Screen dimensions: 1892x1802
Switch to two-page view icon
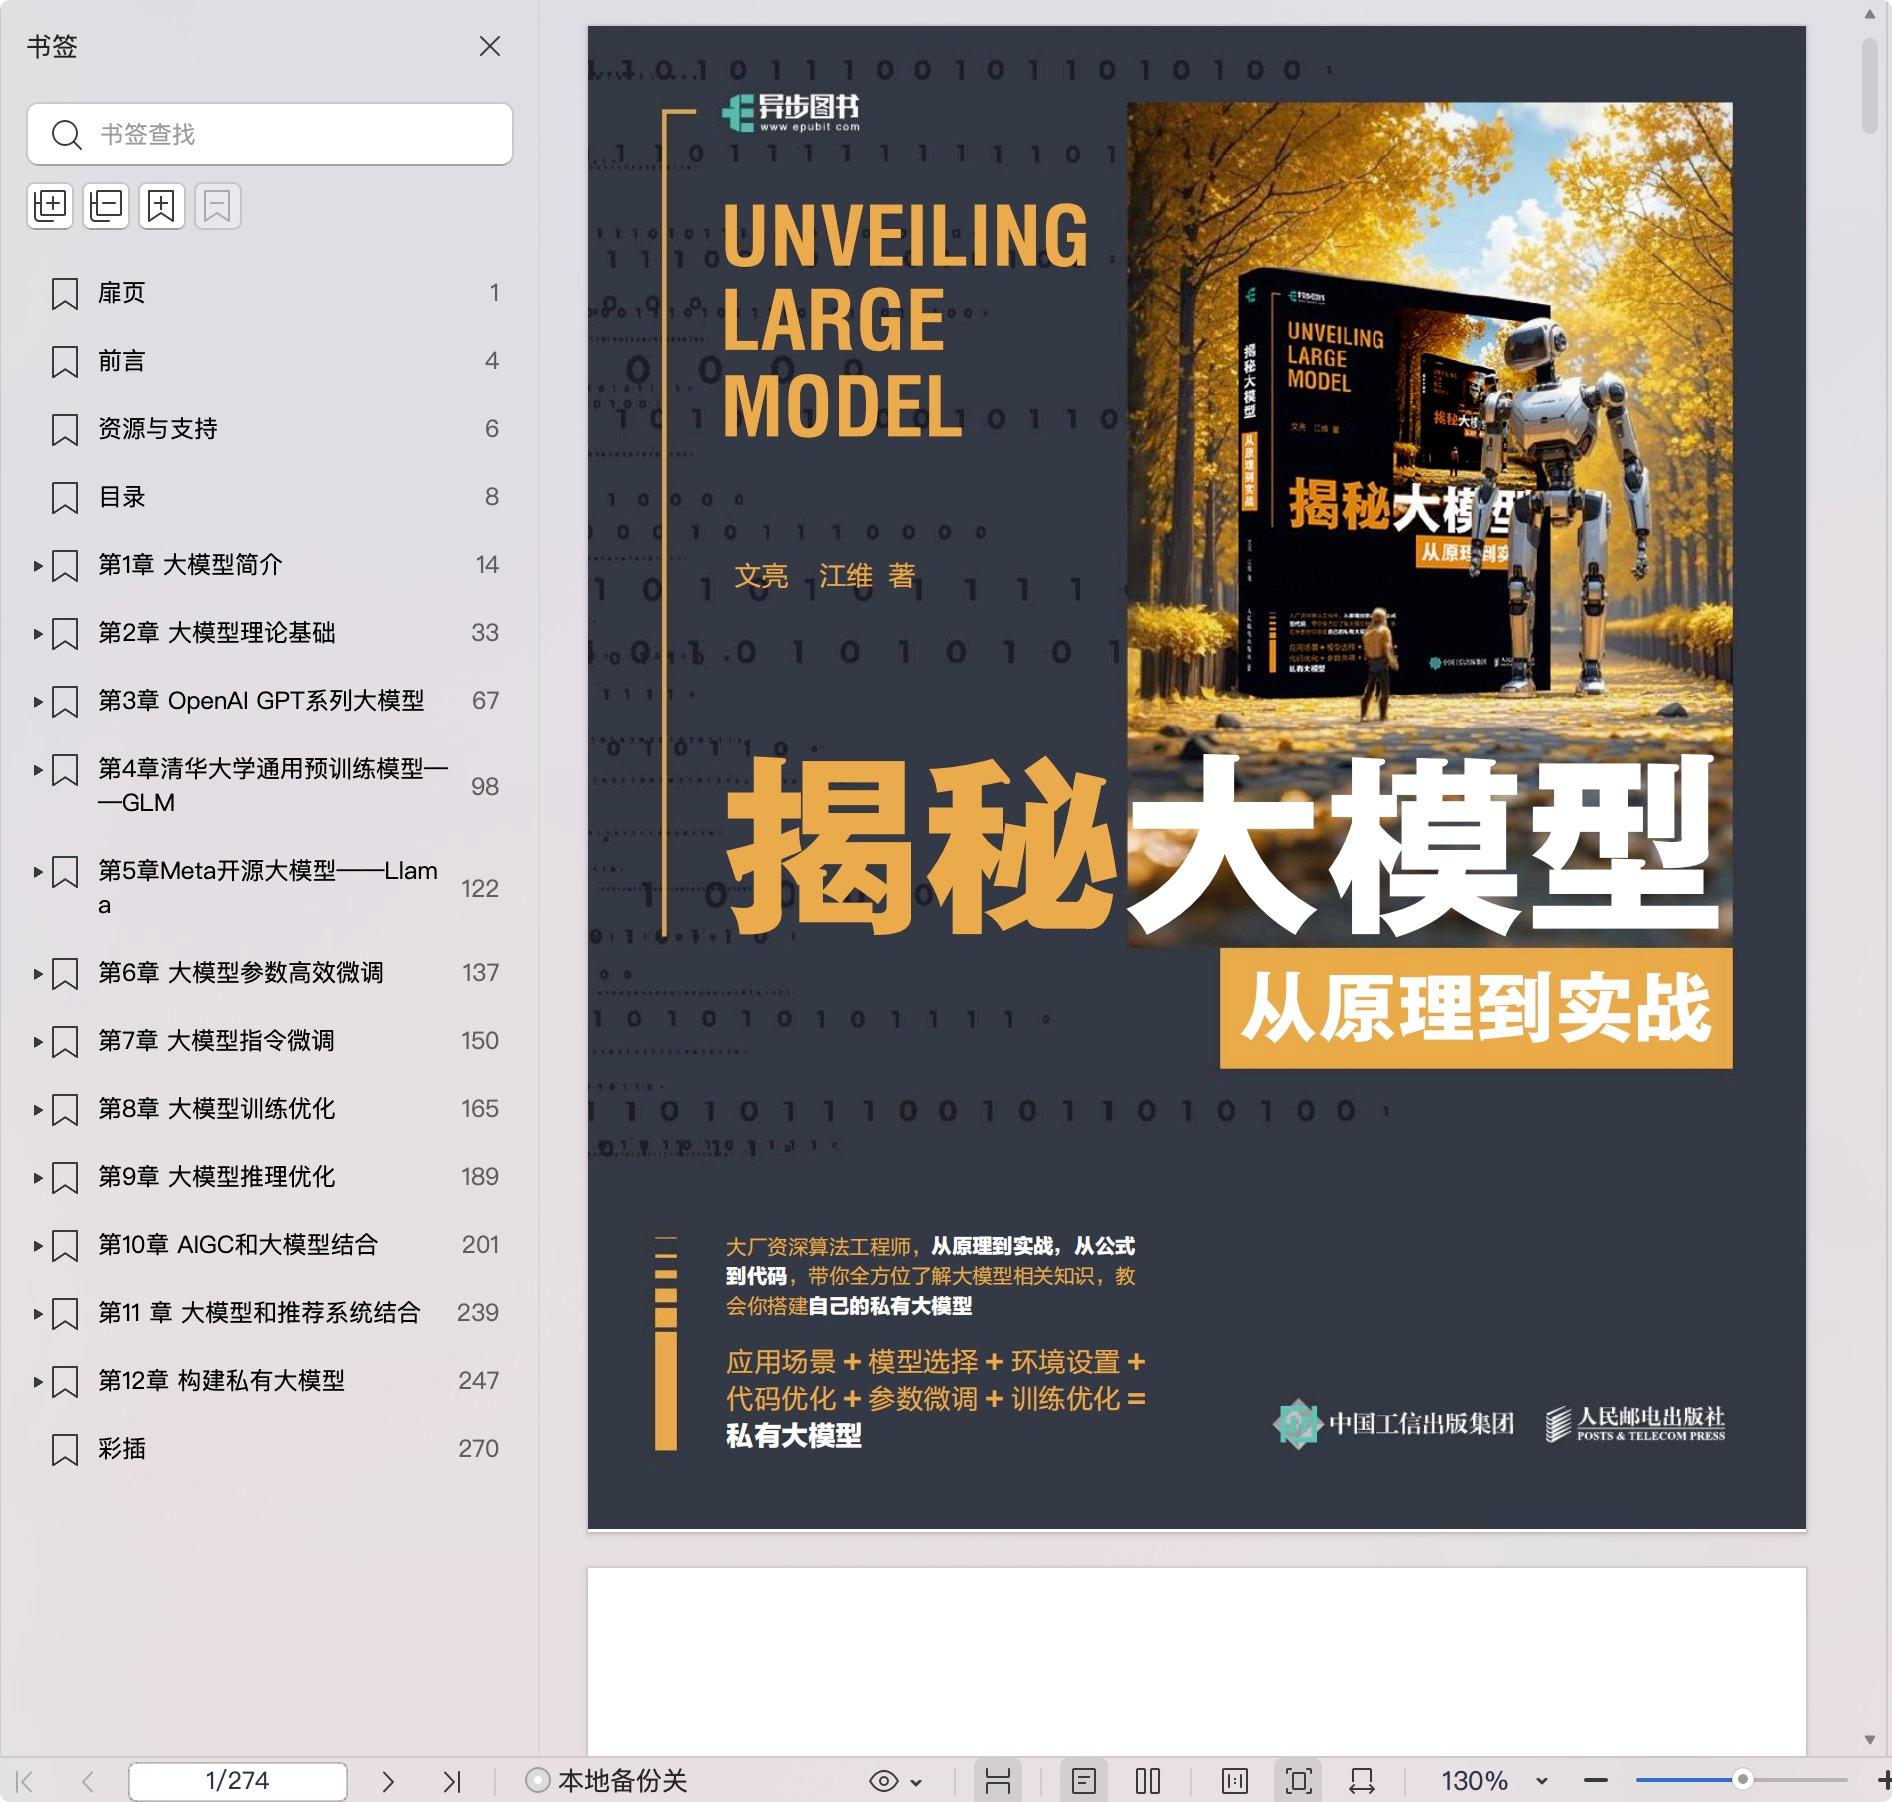pyautogui.click(x=1148, y=1781)
